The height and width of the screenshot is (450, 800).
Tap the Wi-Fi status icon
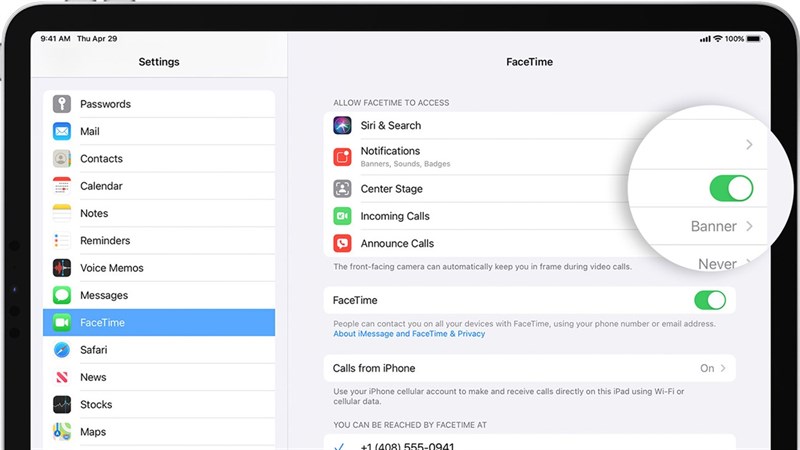point(717,39)
